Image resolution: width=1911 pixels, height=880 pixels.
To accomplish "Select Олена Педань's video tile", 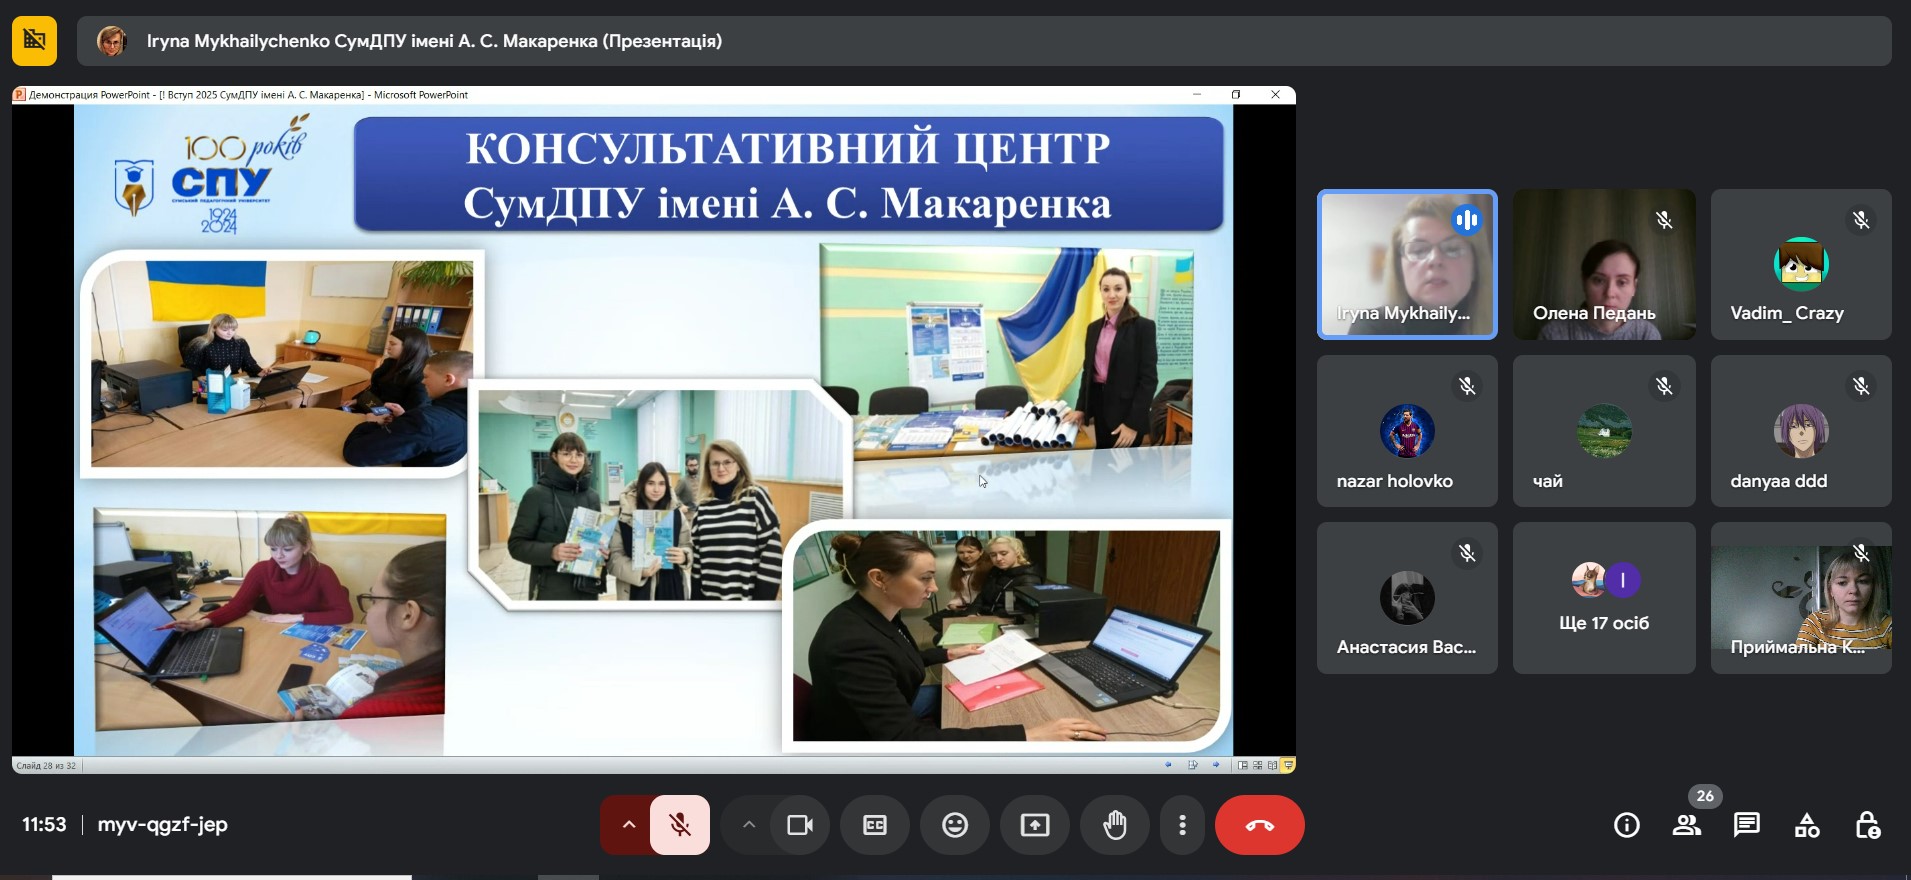I will click(1604, 264).
